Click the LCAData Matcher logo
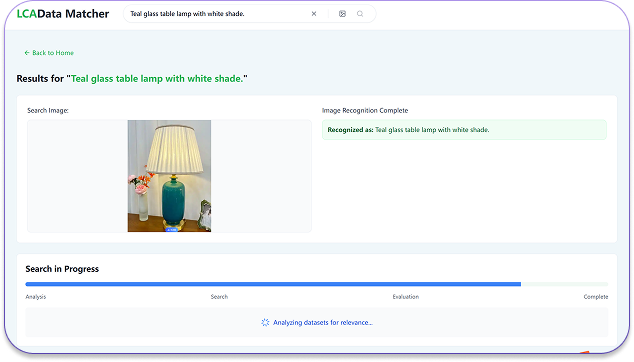The width and height of the screenshot is (634, 362). tap(63, 14)
